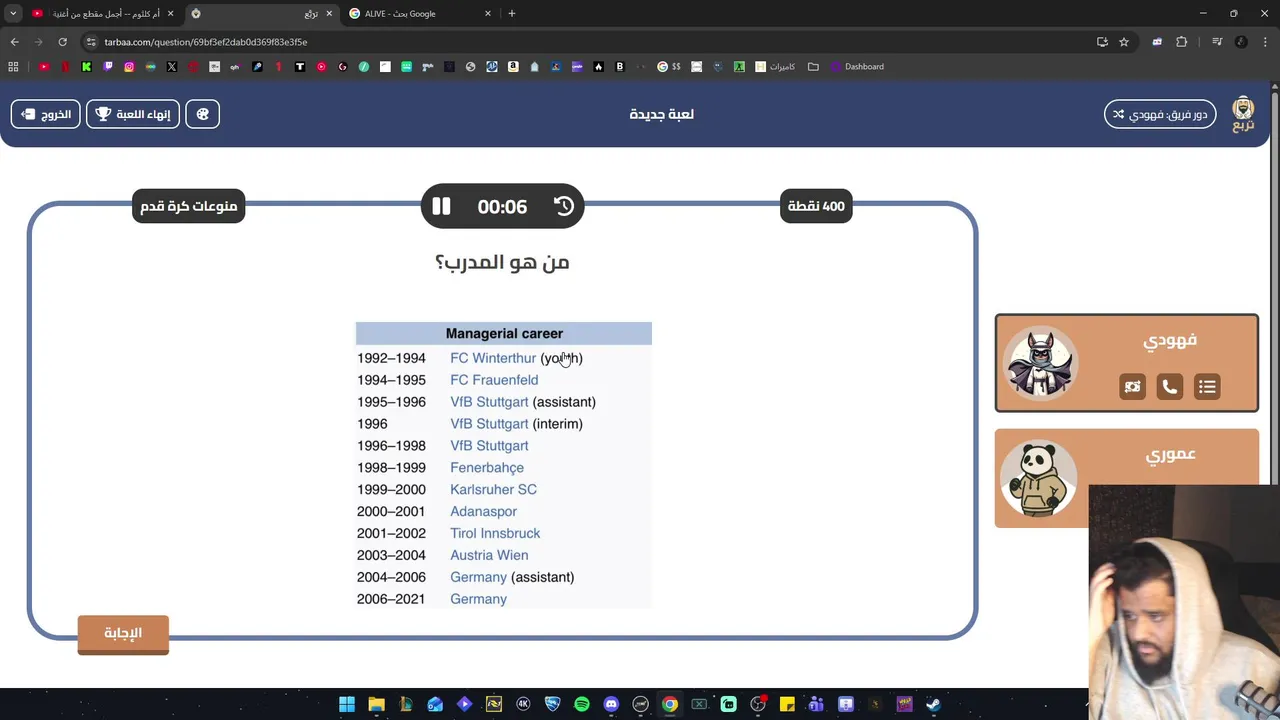The image size is (1280, 720).
Task: Open Spotify from taskbar
Action: [x=582, y=704]
